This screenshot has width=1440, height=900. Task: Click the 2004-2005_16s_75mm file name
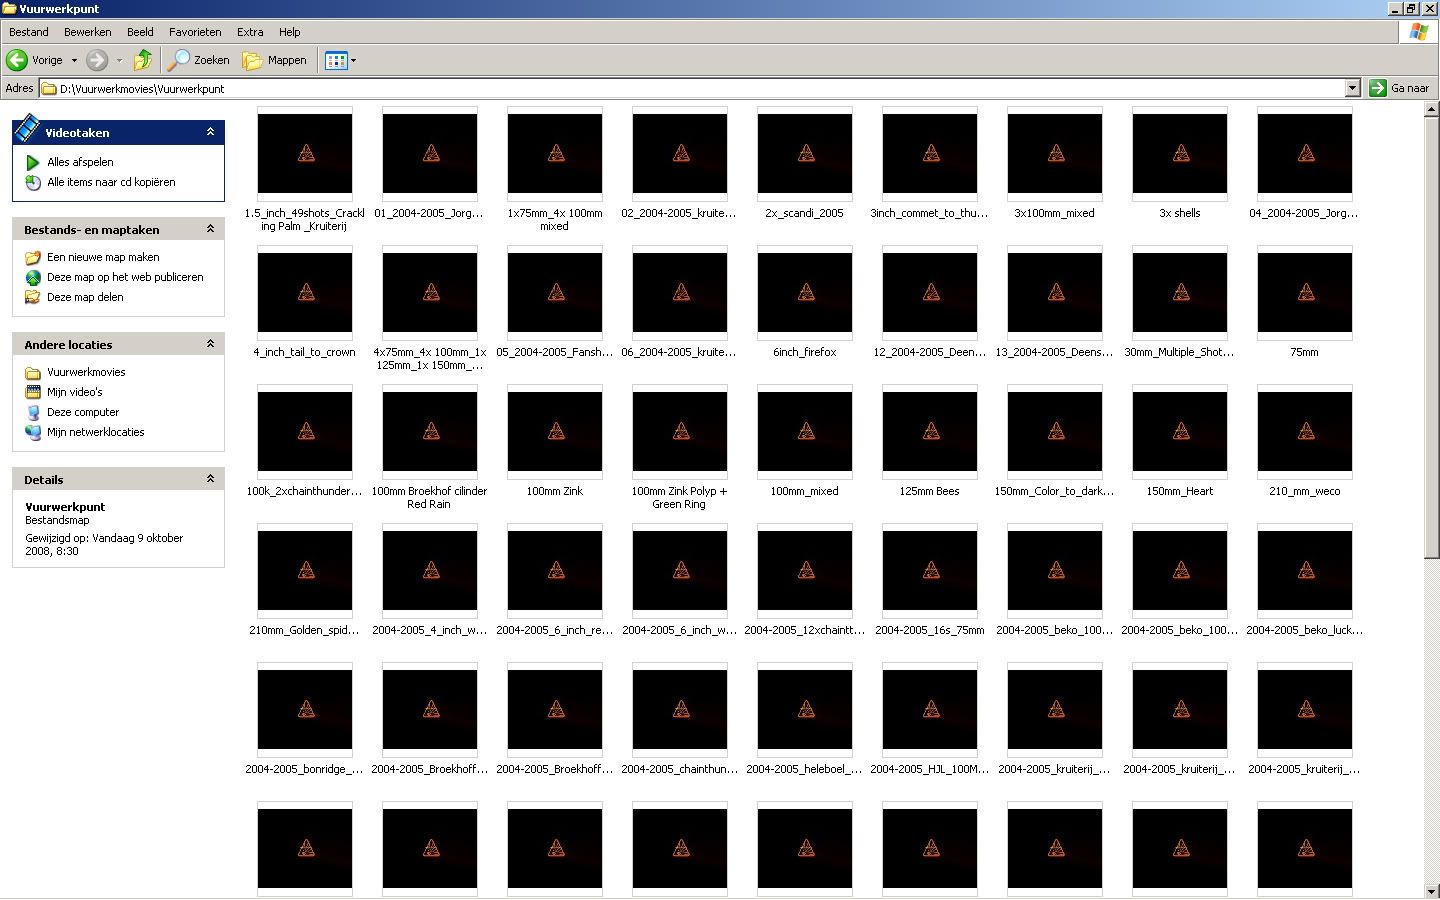[x=930, y=630]
